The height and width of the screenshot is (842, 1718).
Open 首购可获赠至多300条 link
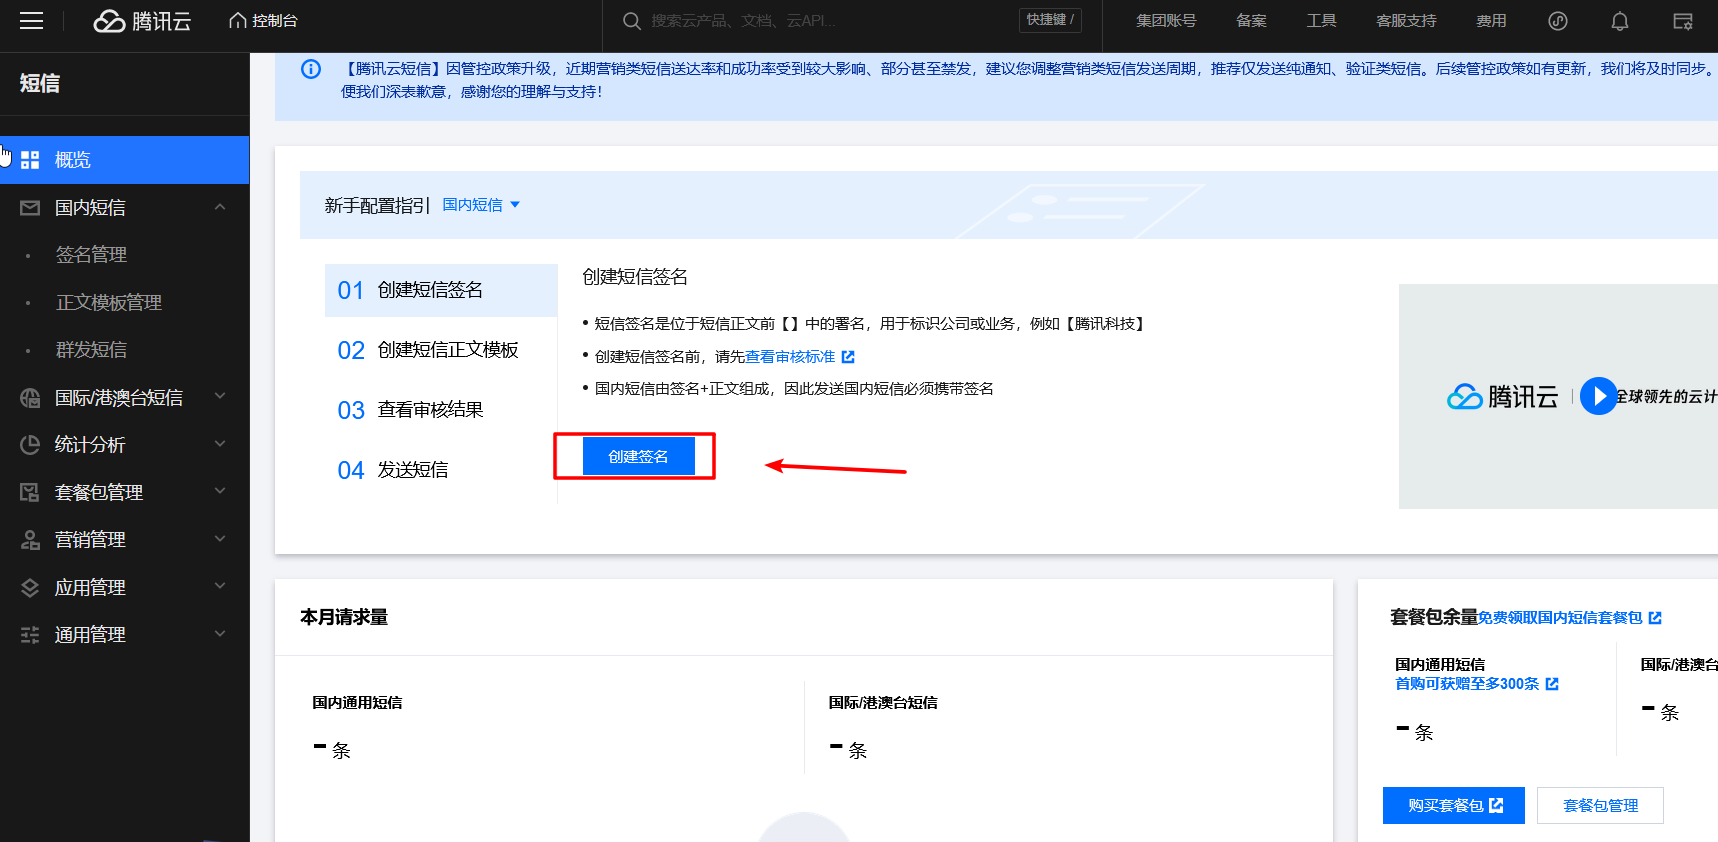(x=1467, y=684)
